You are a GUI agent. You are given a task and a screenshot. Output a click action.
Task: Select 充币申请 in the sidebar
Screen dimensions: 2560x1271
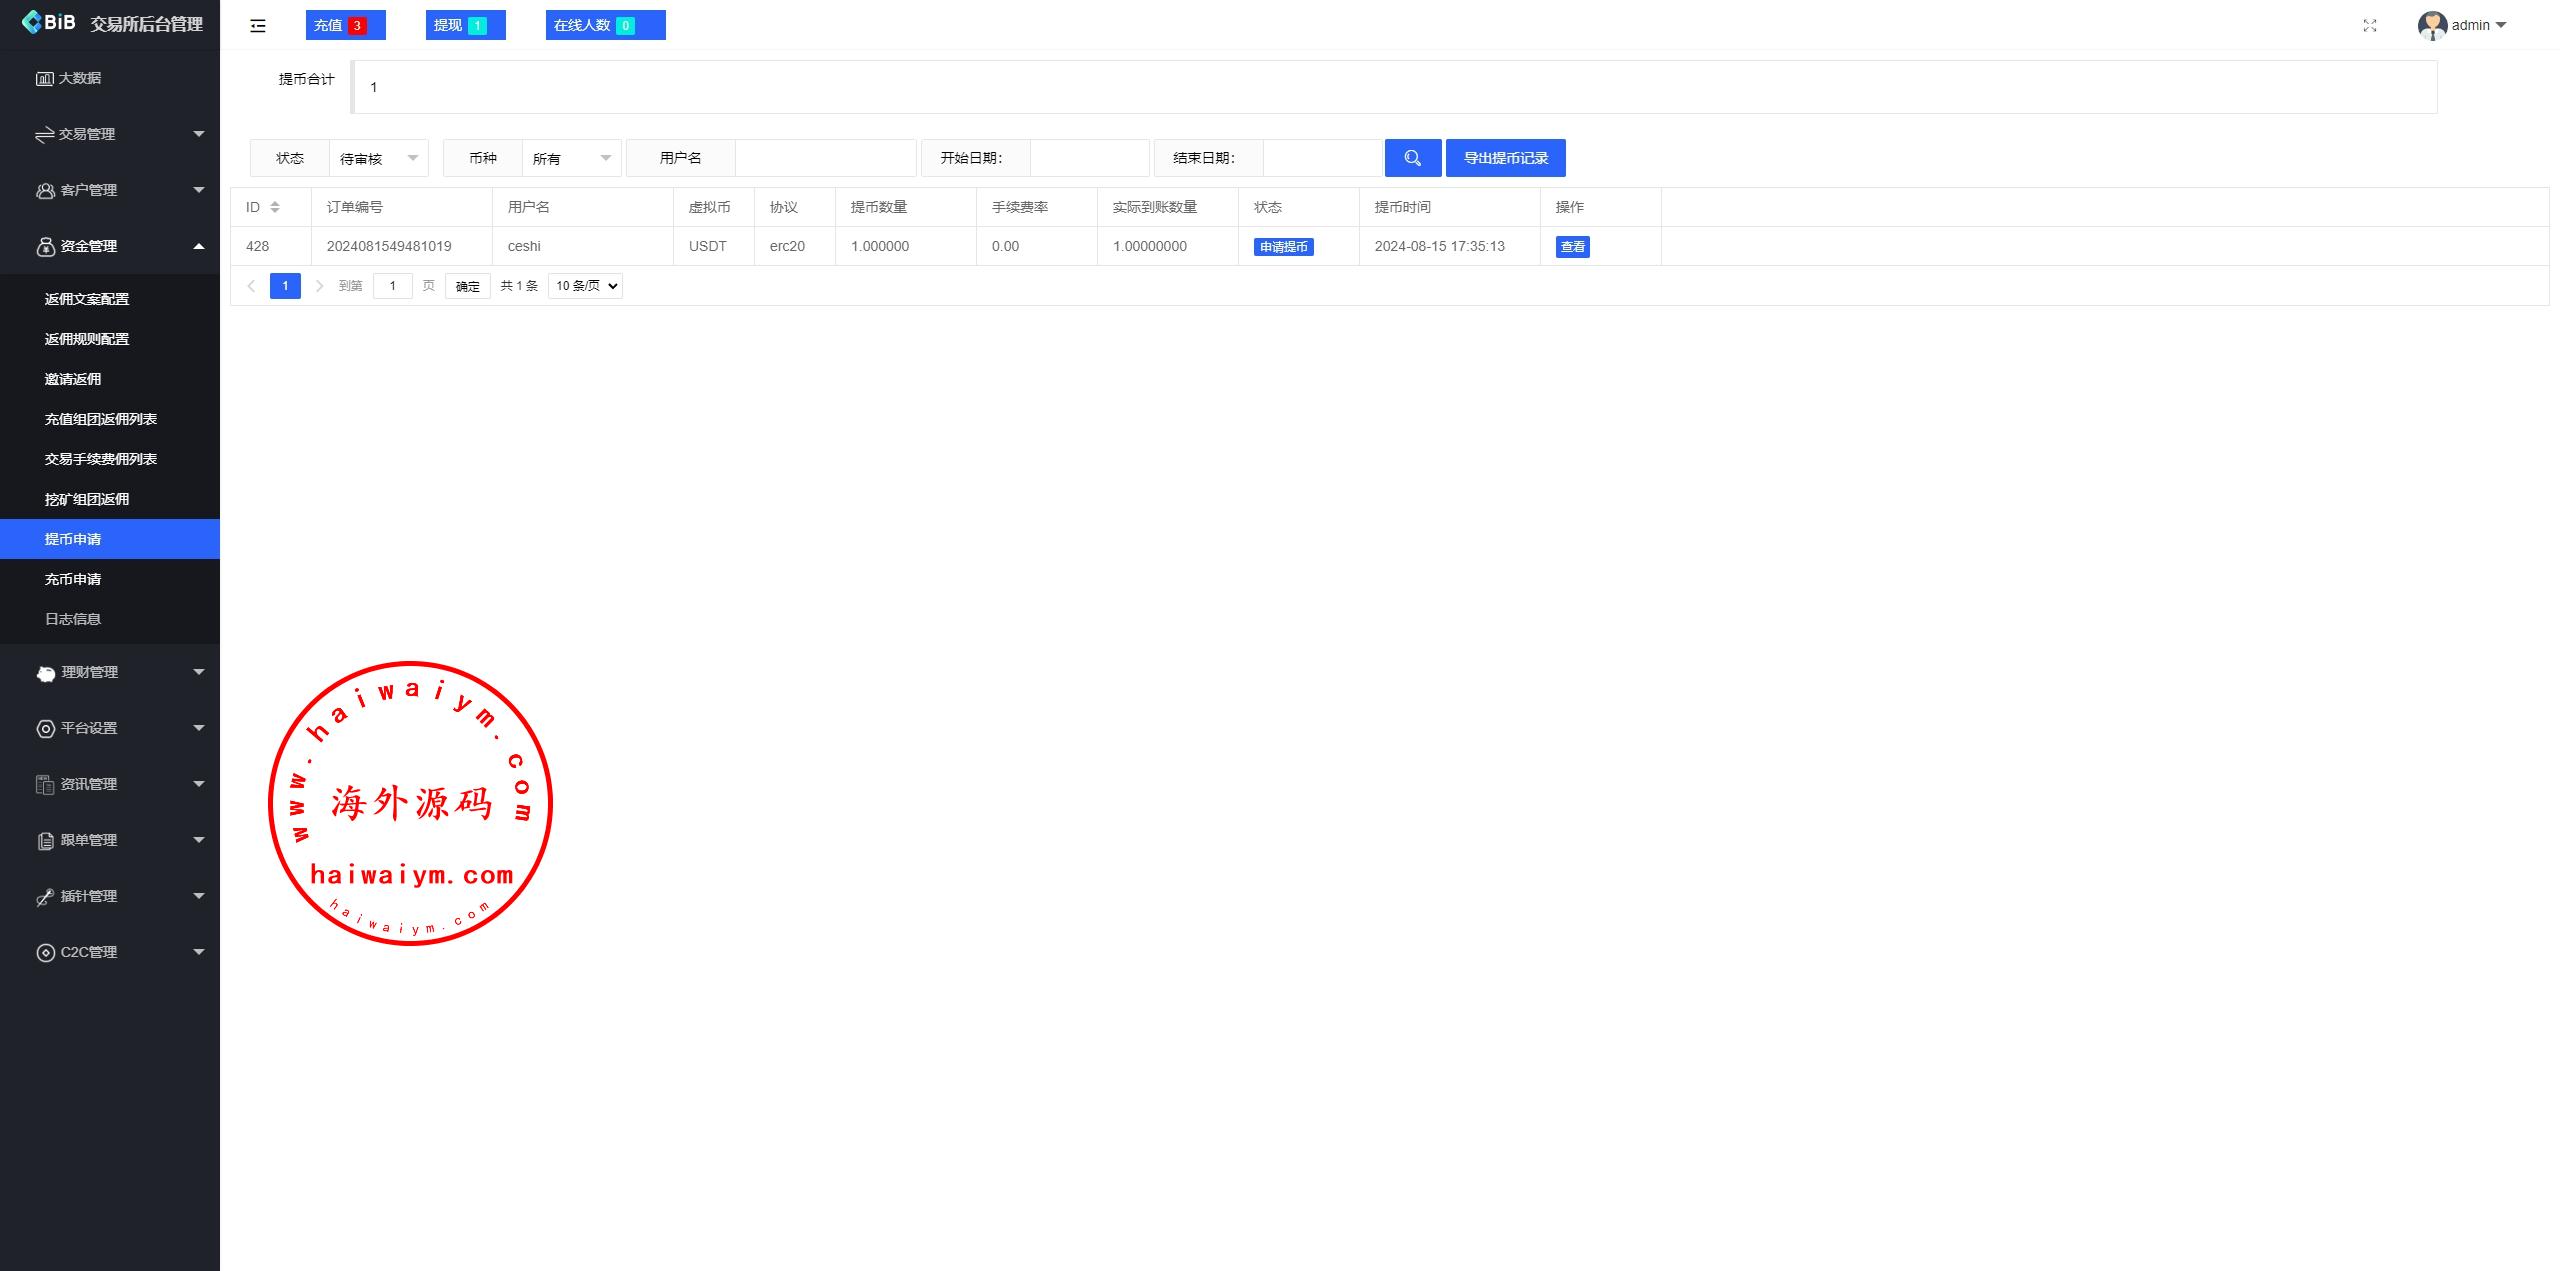pos(73,579)
